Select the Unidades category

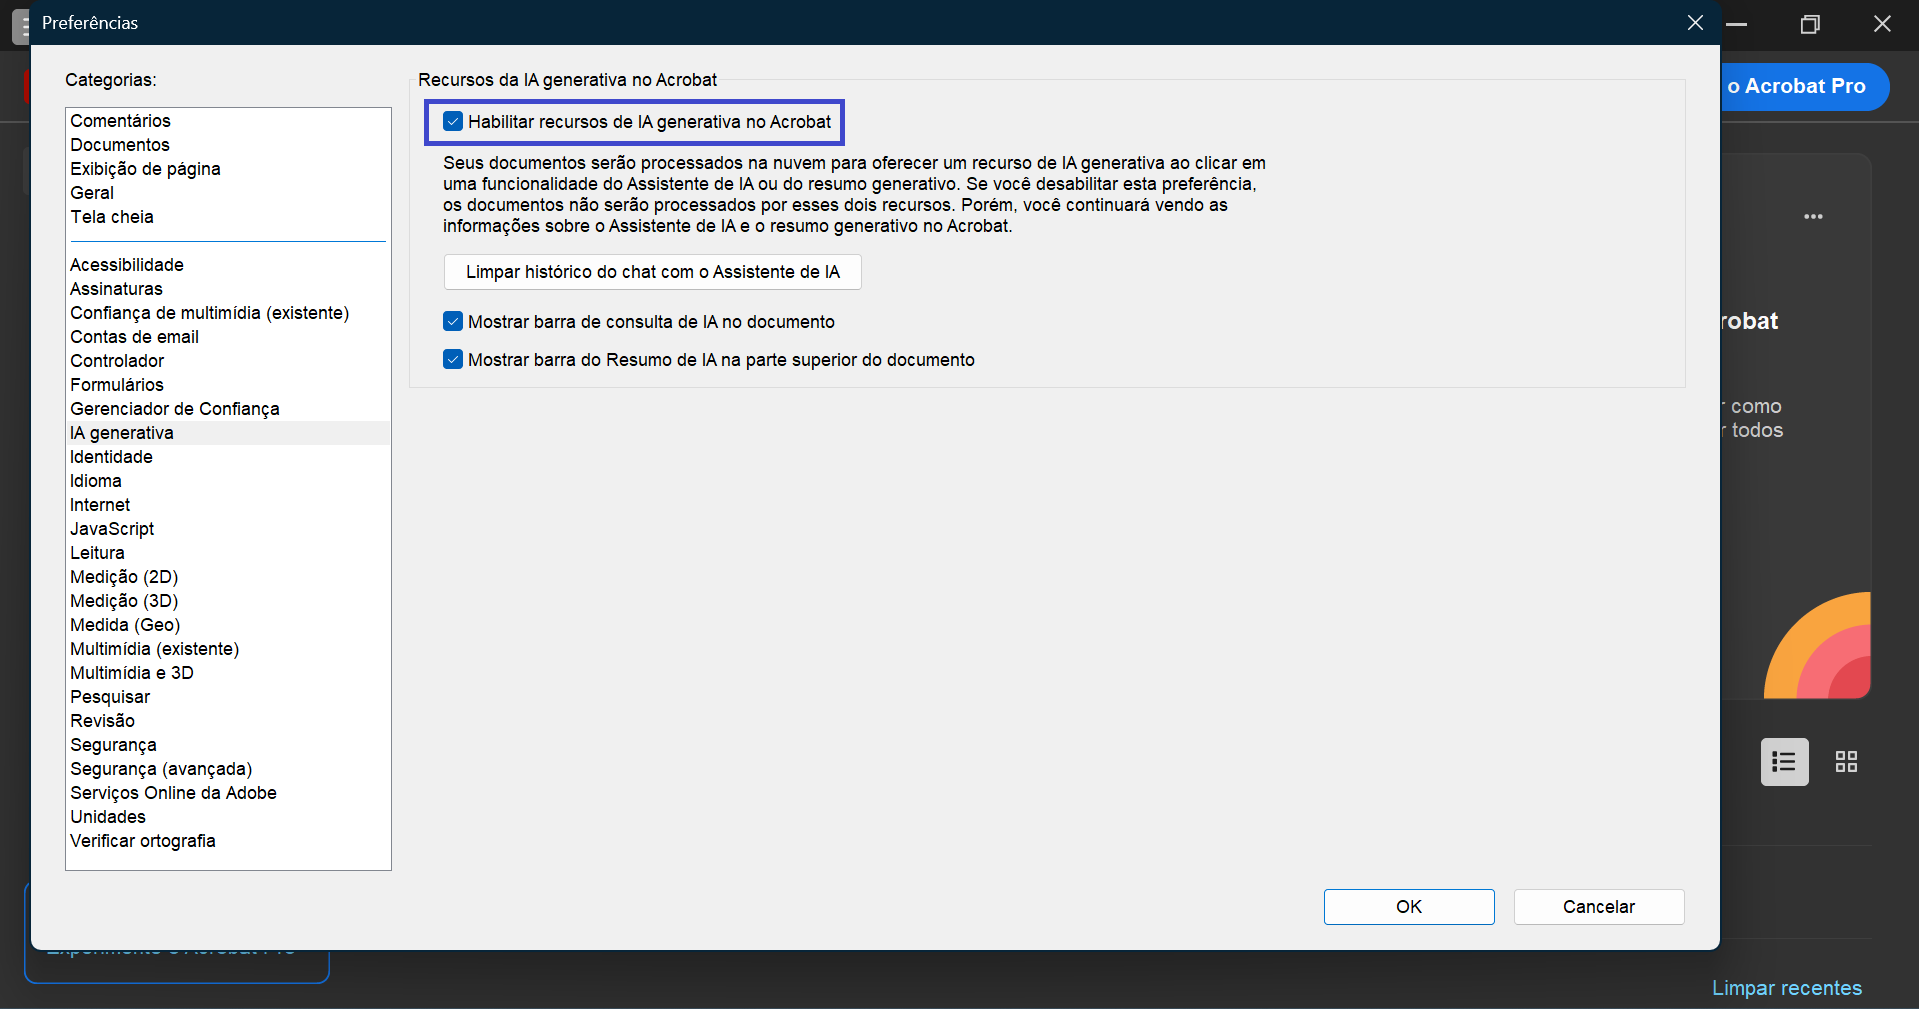(228, 817)
